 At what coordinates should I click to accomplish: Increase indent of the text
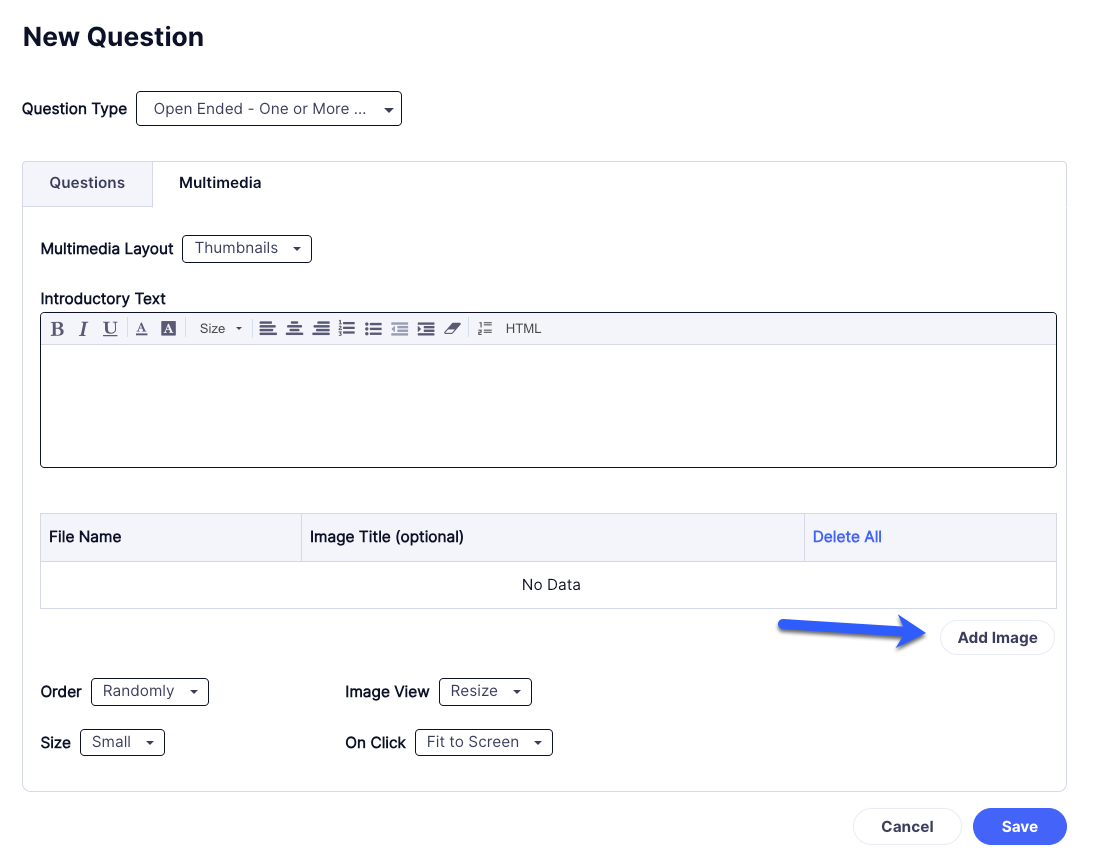point(426,329)
